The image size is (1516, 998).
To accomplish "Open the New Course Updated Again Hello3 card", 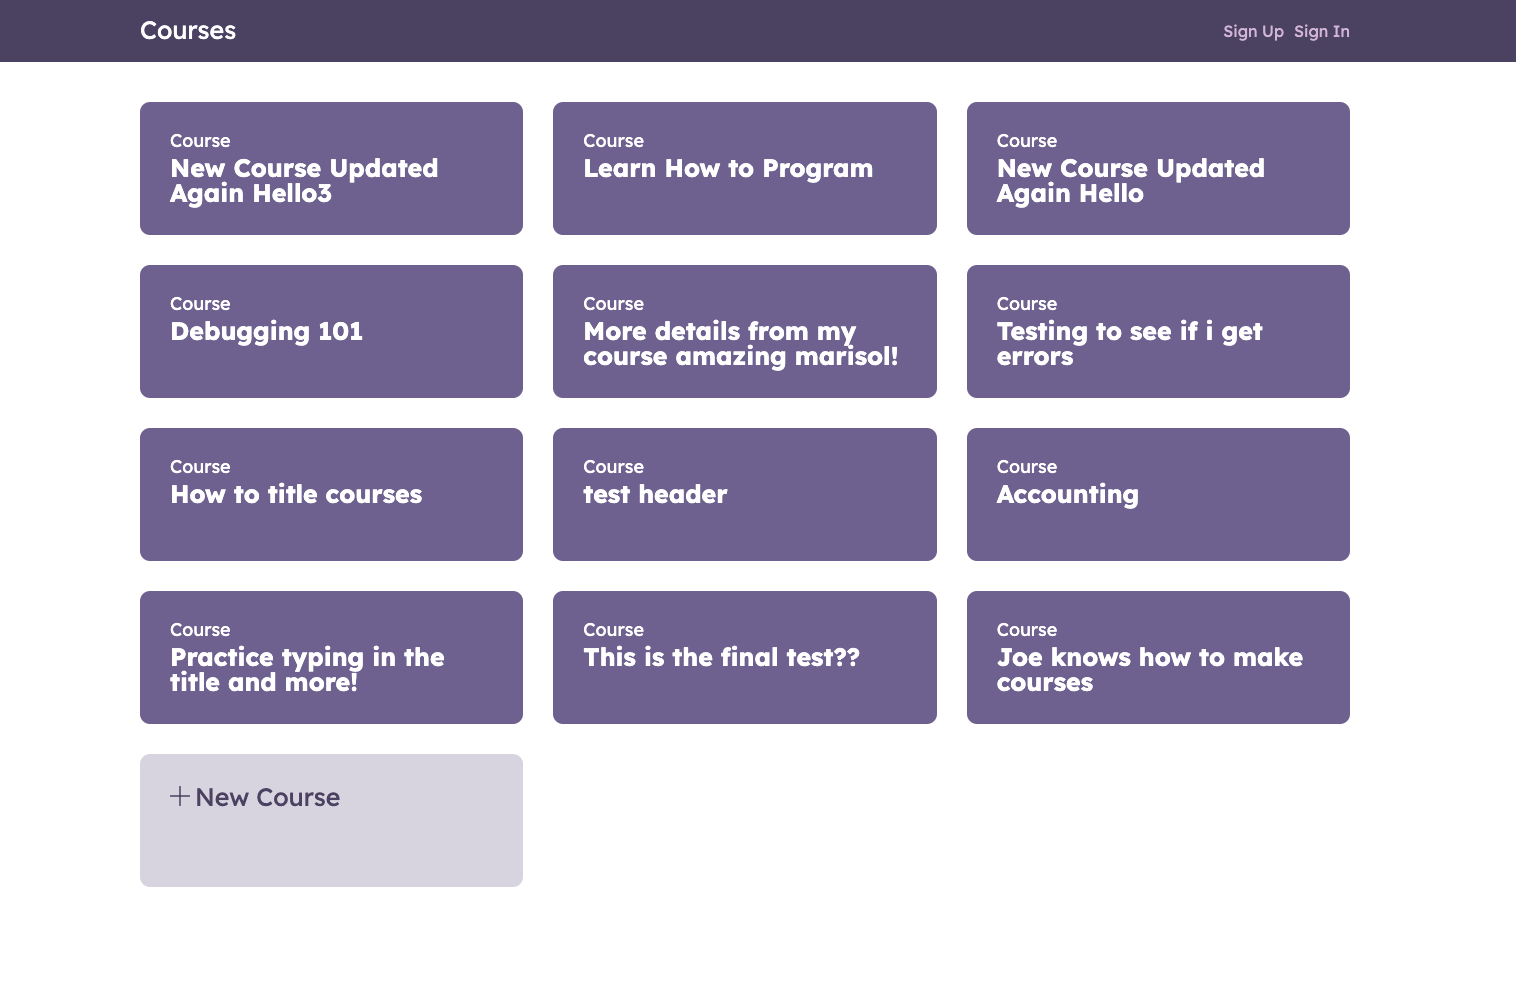I will [331, 168].
